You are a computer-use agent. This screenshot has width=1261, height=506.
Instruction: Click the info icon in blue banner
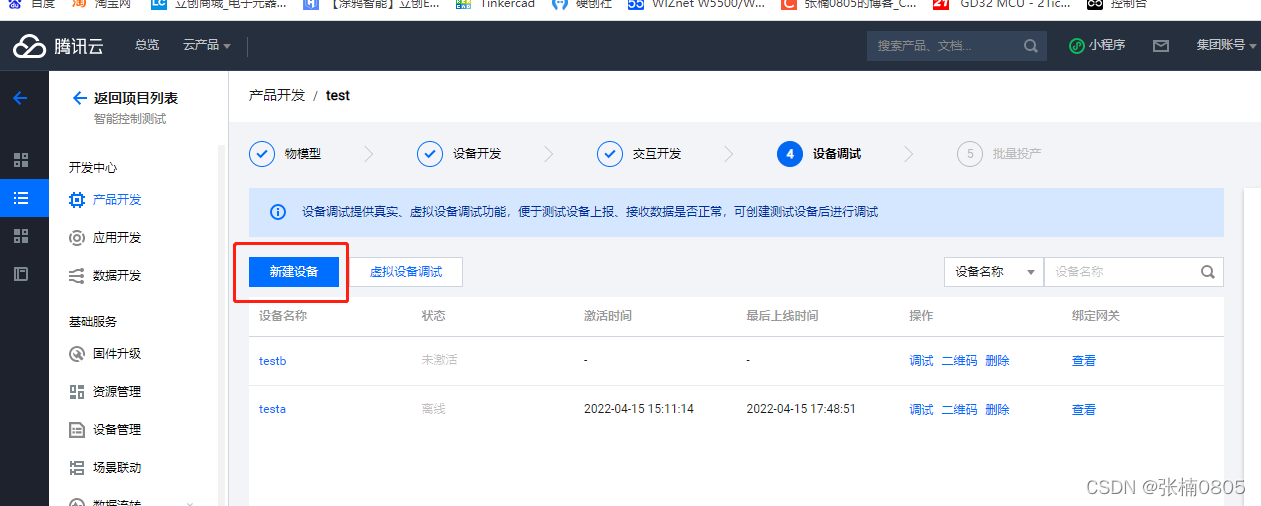tap(278, 212)
